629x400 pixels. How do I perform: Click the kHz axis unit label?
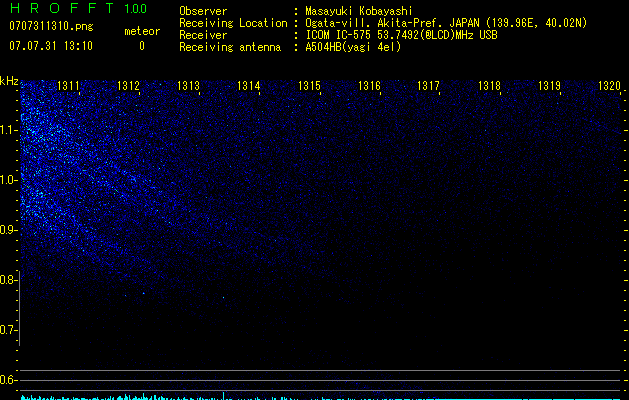pos(9,81)
